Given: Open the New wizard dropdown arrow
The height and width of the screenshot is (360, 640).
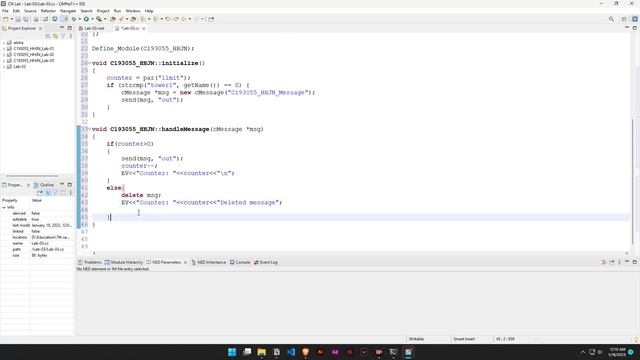Looking at the screenshot, I should coord(11,19).
